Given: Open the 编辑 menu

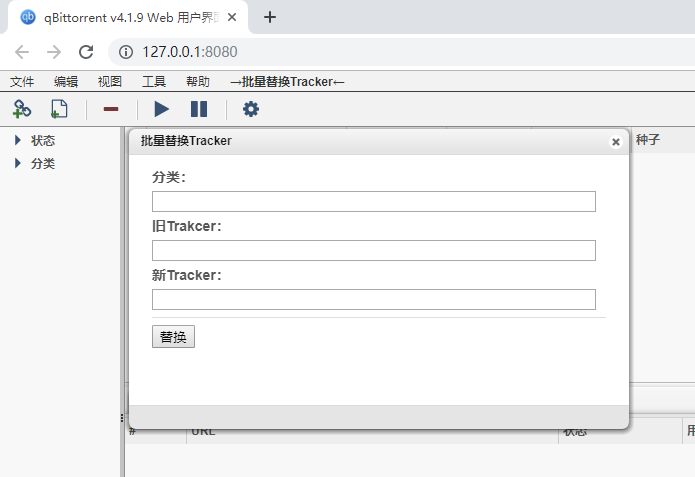Looking at the screenshot, I should click(x=66, y=82).
